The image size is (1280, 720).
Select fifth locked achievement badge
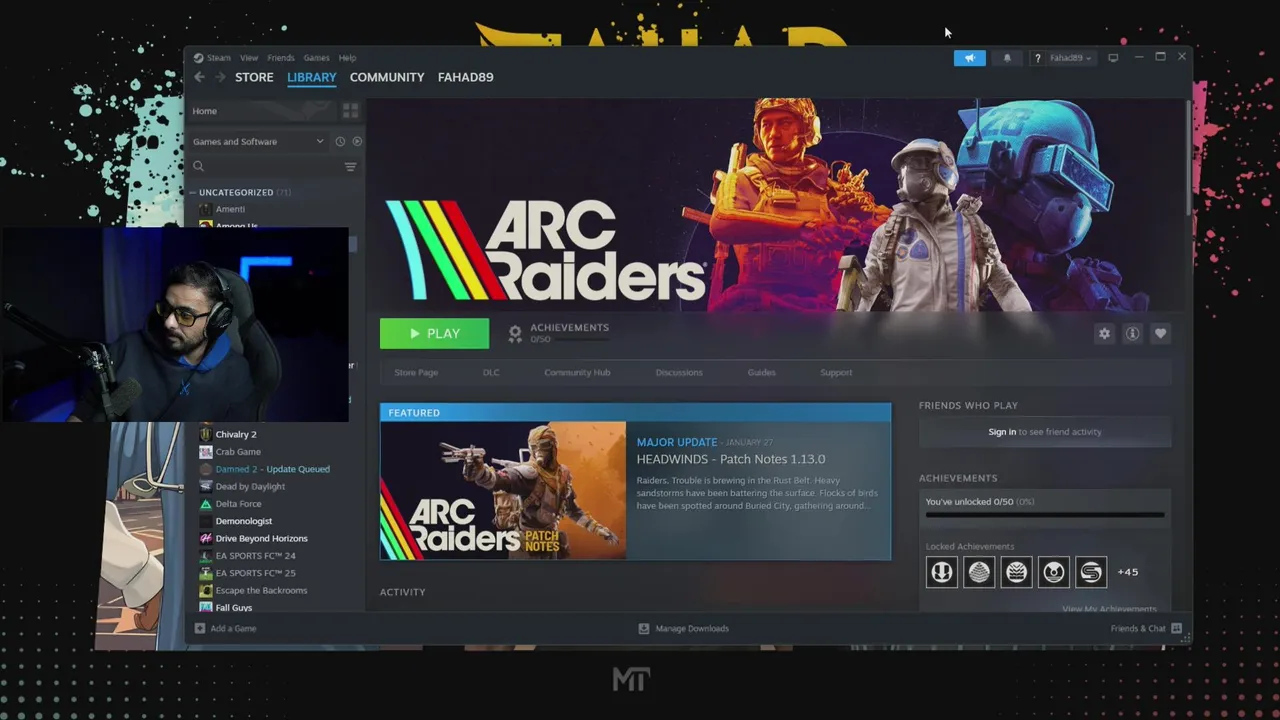(1091, 572)
